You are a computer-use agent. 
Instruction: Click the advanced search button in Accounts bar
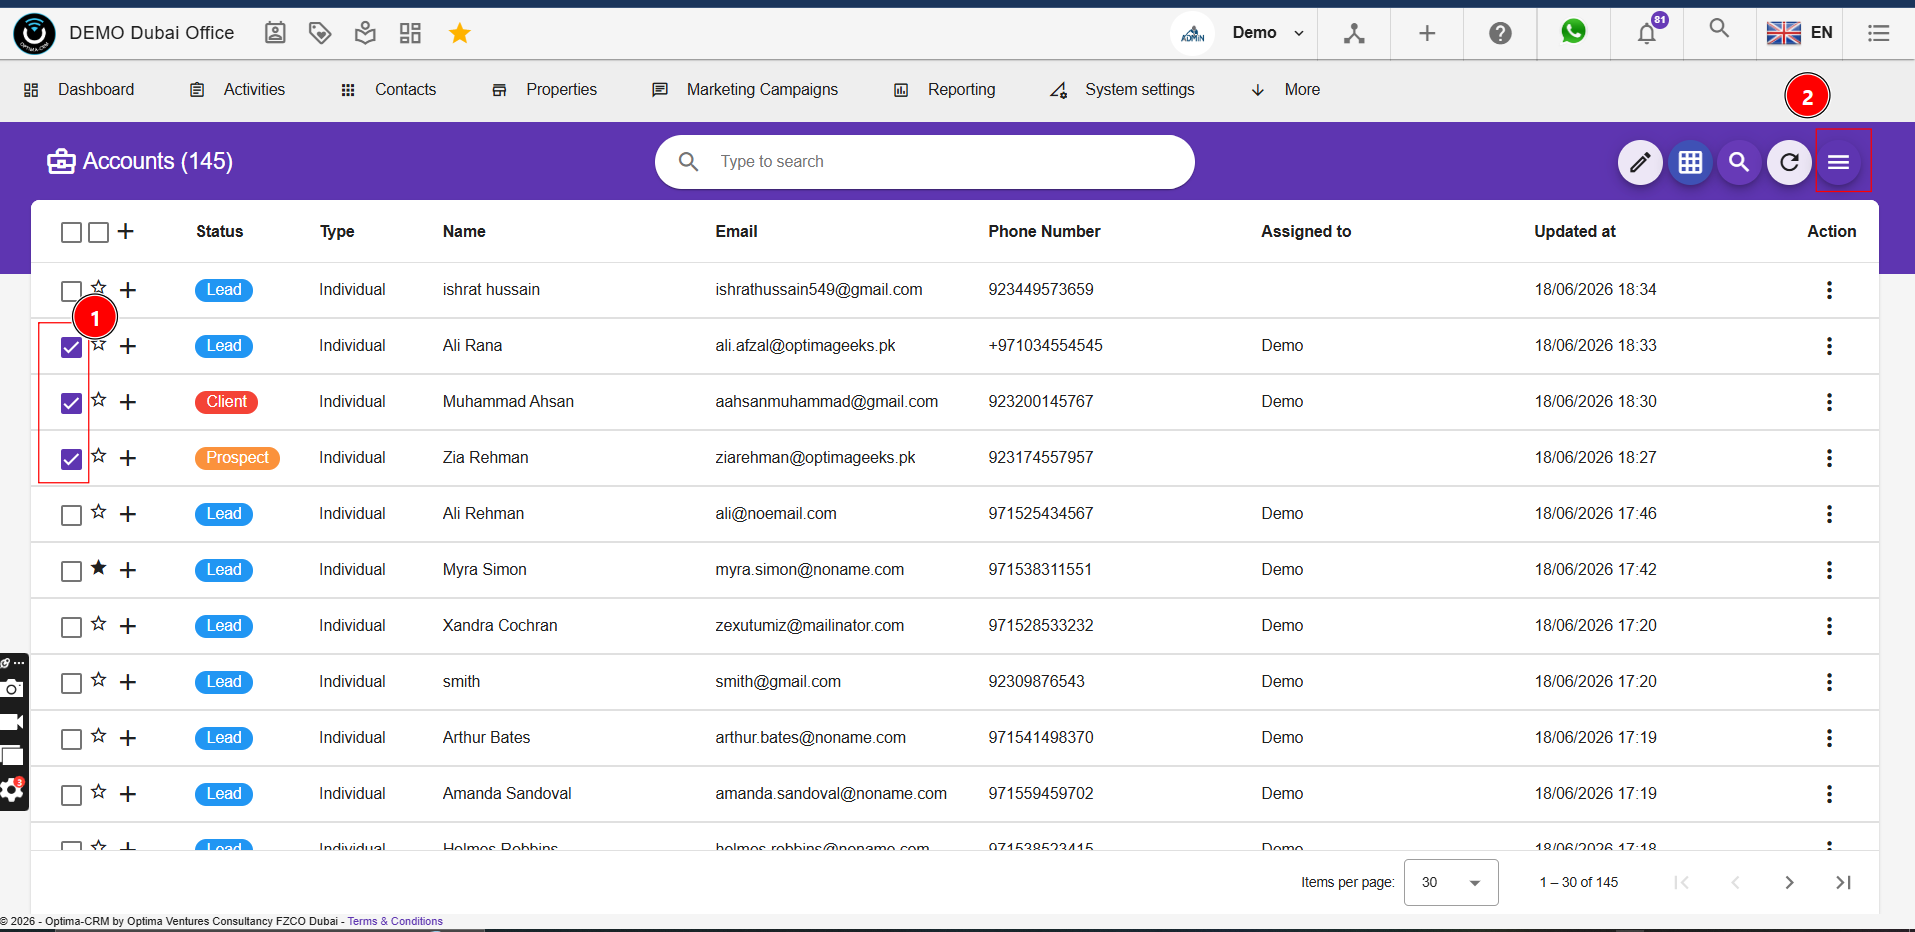coord(1739,162)
